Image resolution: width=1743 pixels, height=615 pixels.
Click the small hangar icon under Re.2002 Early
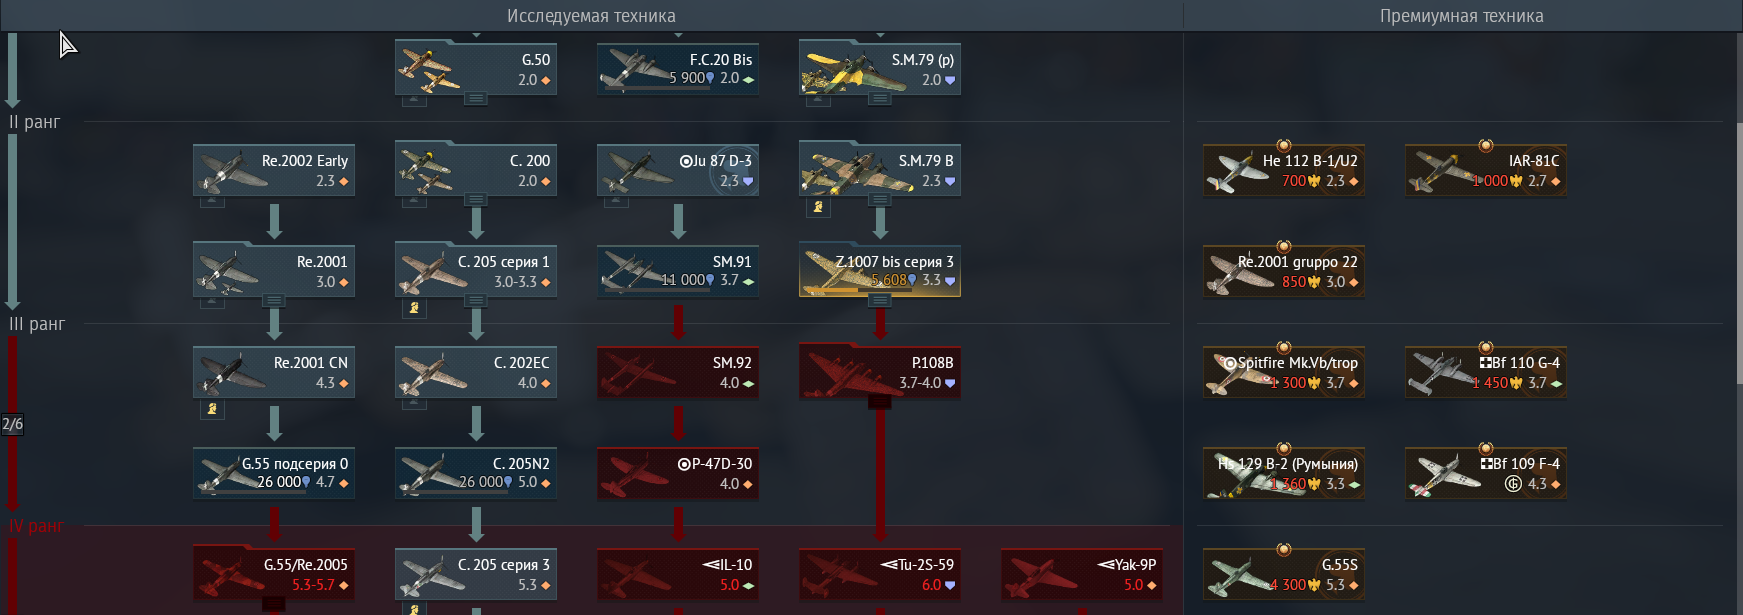212,201
